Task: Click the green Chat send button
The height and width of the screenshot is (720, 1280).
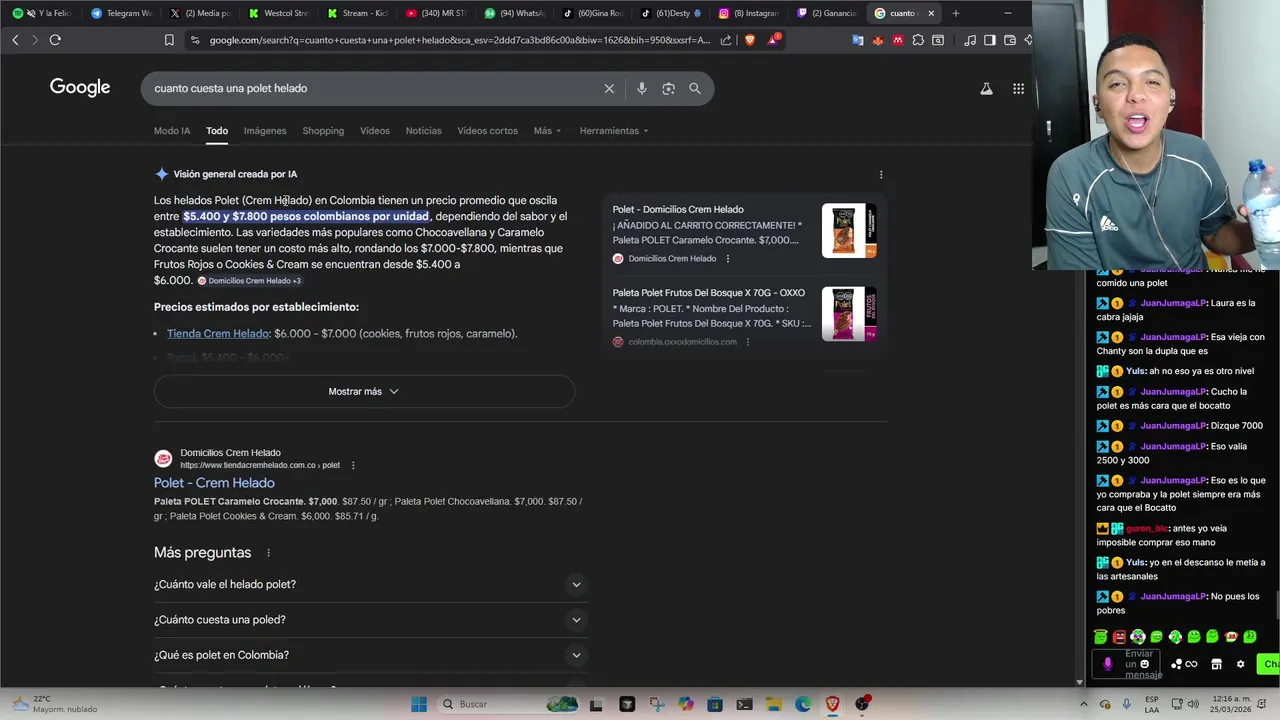Action: [x=1270, y=664]
